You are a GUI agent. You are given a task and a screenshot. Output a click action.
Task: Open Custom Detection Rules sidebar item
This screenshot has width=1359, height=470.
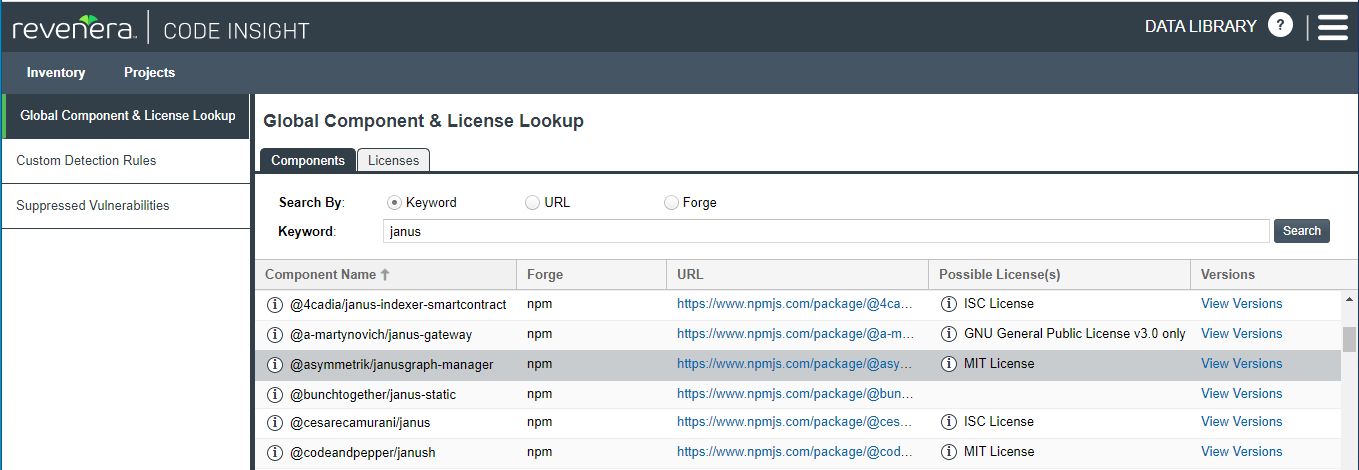pyautogui.click(x=125, y=161)
